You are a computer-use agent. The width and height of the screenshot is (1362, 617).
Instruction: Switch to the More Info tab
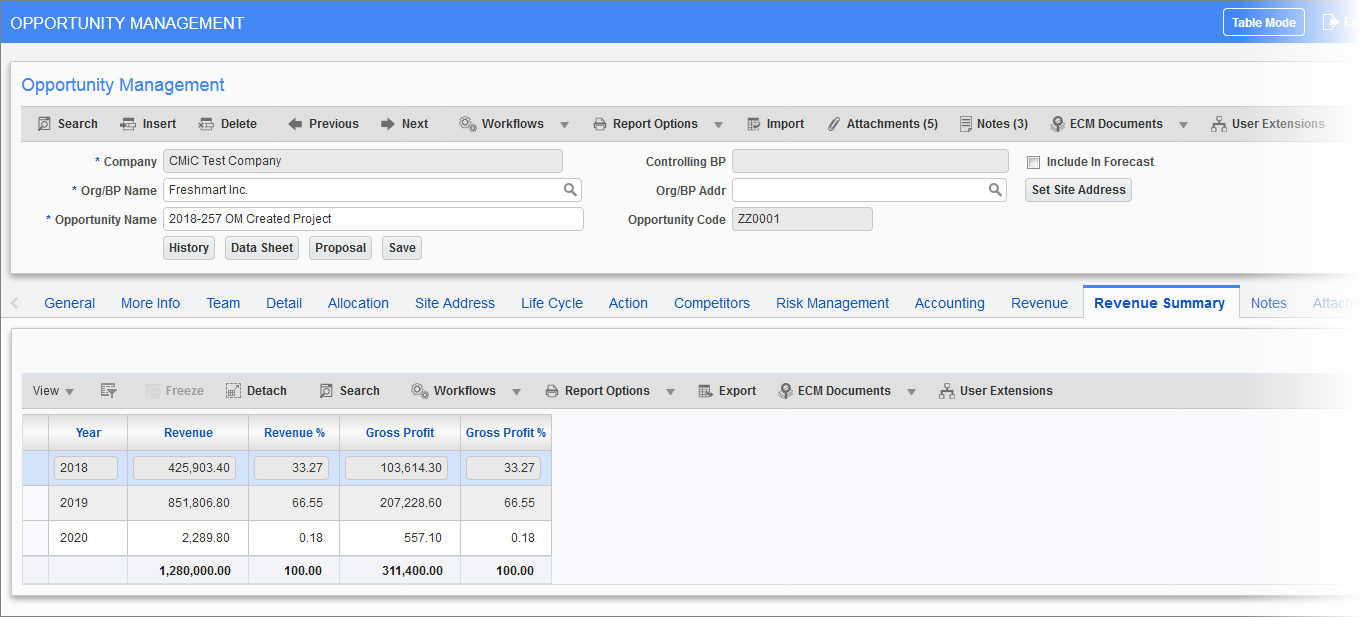tap(151, 303)
